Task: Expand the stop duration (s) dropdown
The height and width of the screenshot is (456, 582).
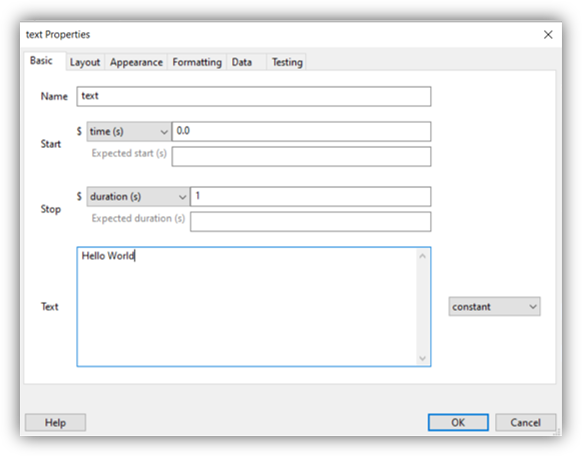Action: pyautogui.click(x=138, y=196)
